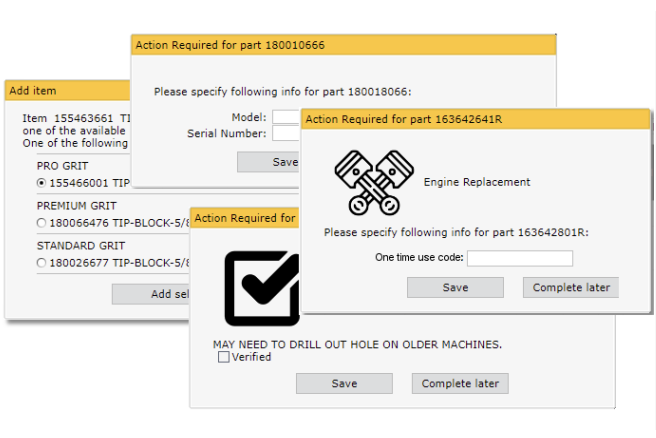Click Complete later in Engine Replacement dialog
The width and height of the screenshot is (656, 438).
click(x=570, y=288)
